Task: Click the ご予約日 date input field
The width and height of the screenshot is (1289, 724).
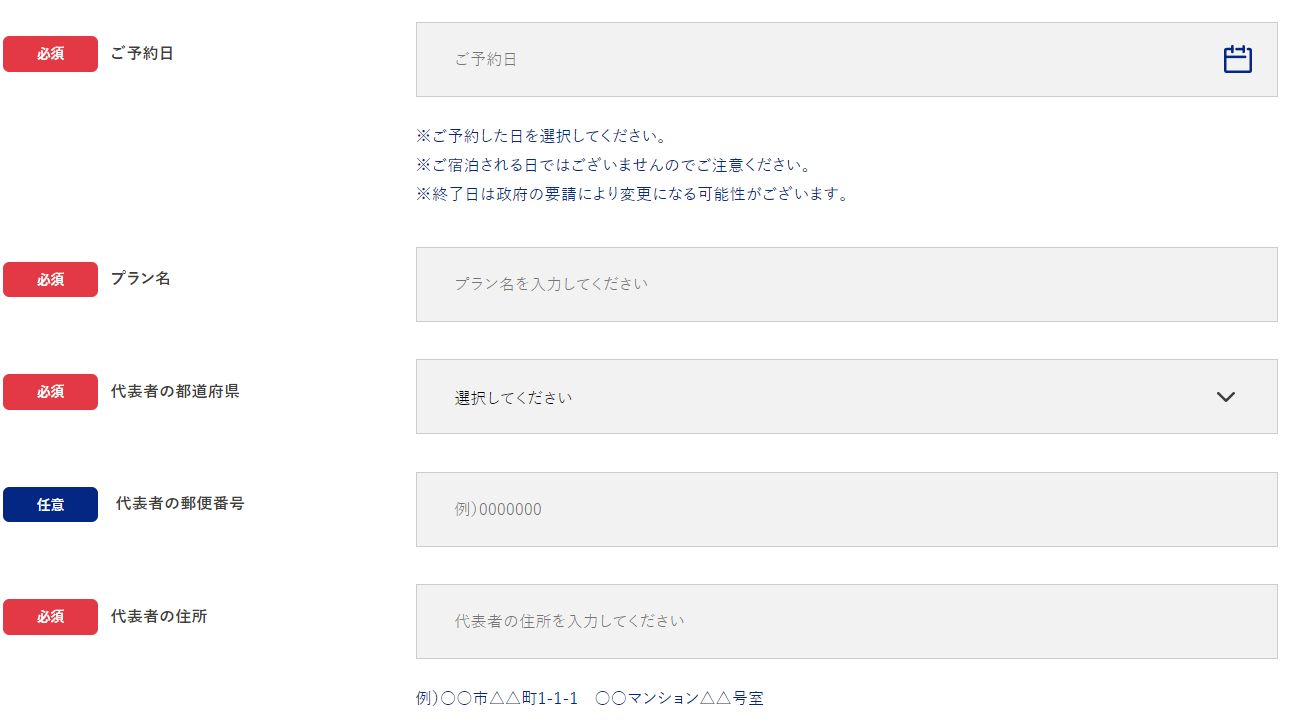Action: 800,59
